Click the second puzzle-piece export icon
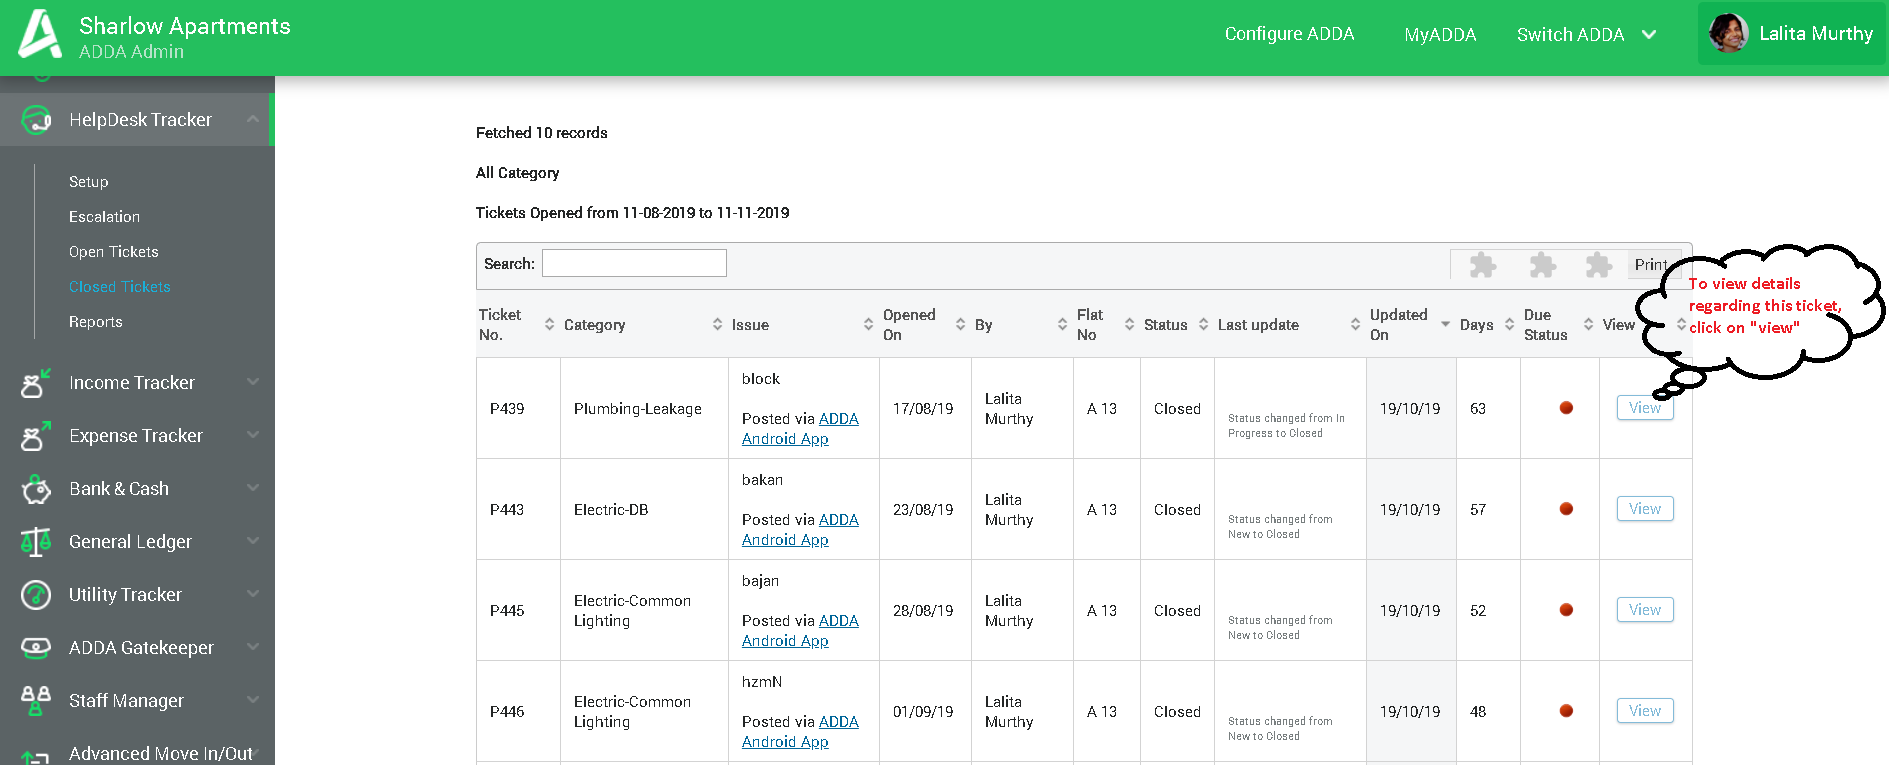The width and height of the screenshot is (1890, 766). pyautogui.click(x=1542, y=265)
